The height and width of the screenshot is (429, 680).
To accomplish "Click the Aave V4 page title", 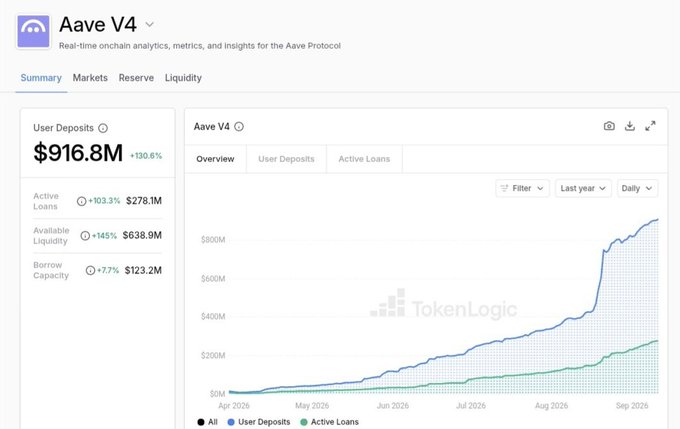I will 98,24.
